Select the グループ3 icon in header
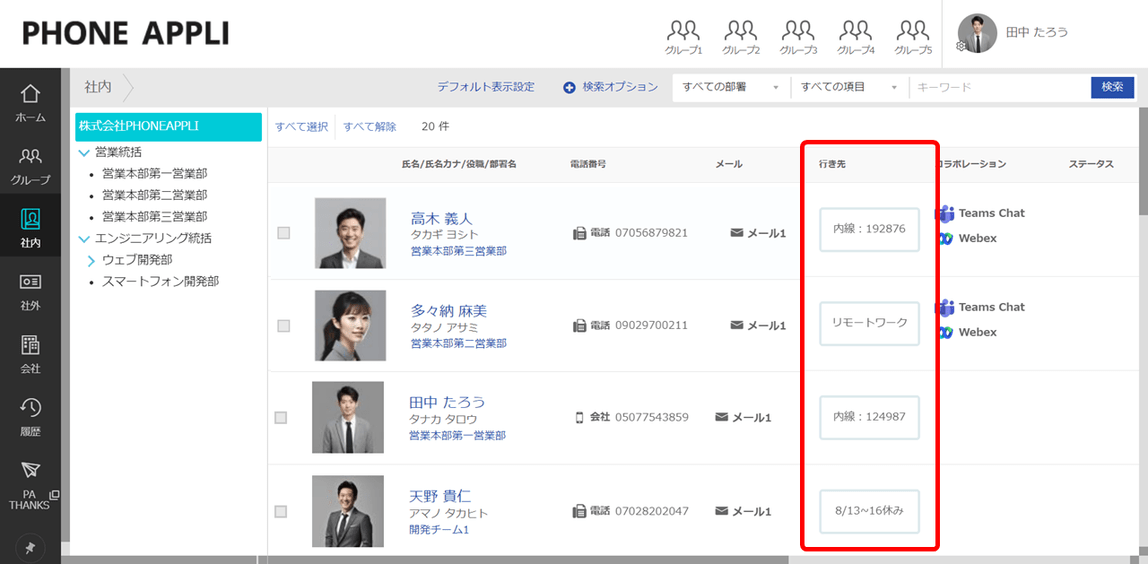 (x=798, y=30)
